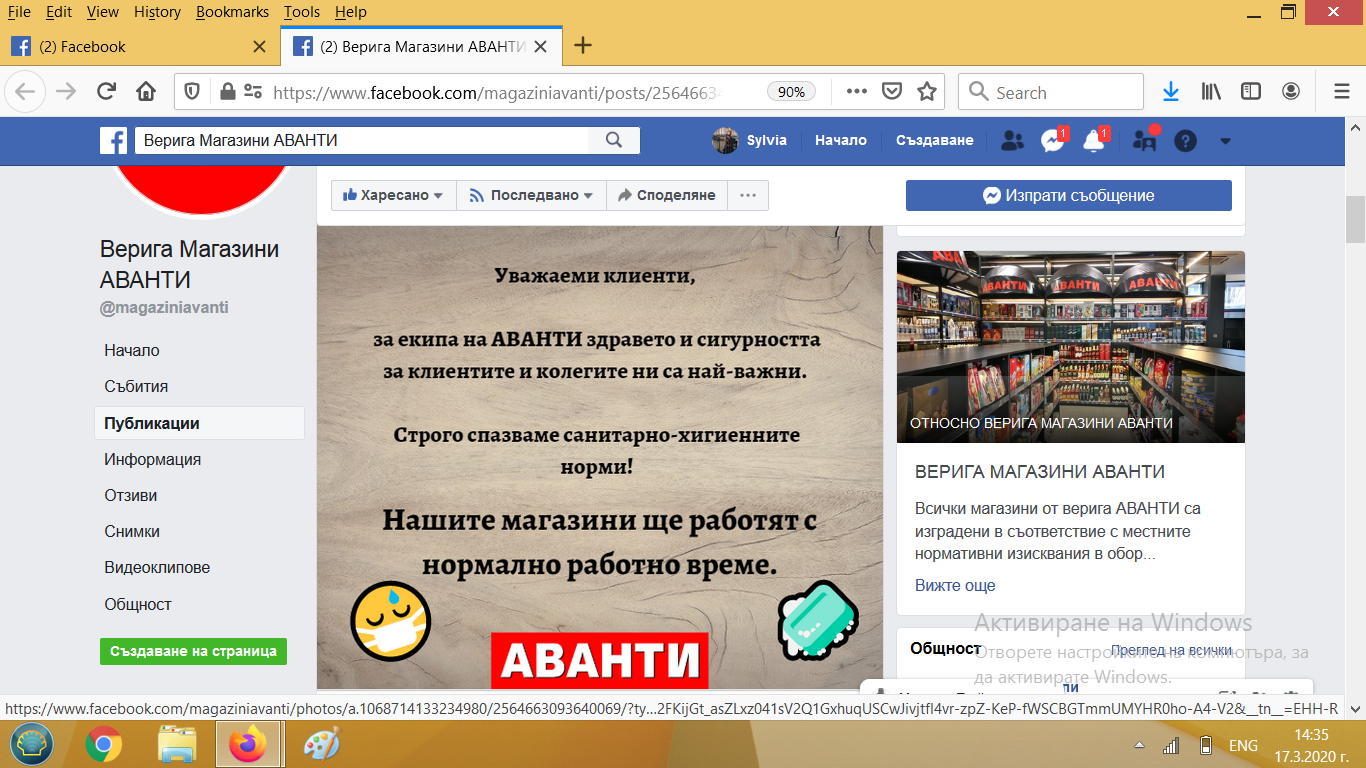
Task: Show hidden system tray icons
Action: (x=1139, y=746)
